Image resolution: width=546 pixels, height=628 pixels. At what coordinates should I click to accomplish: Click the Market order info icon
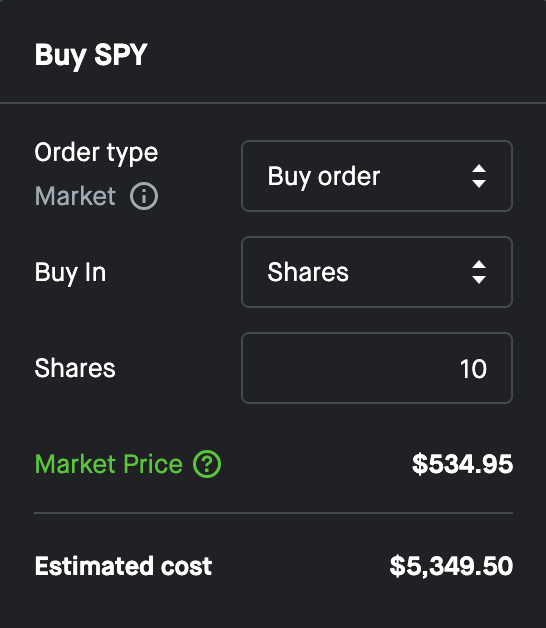[x=144, y=196]
